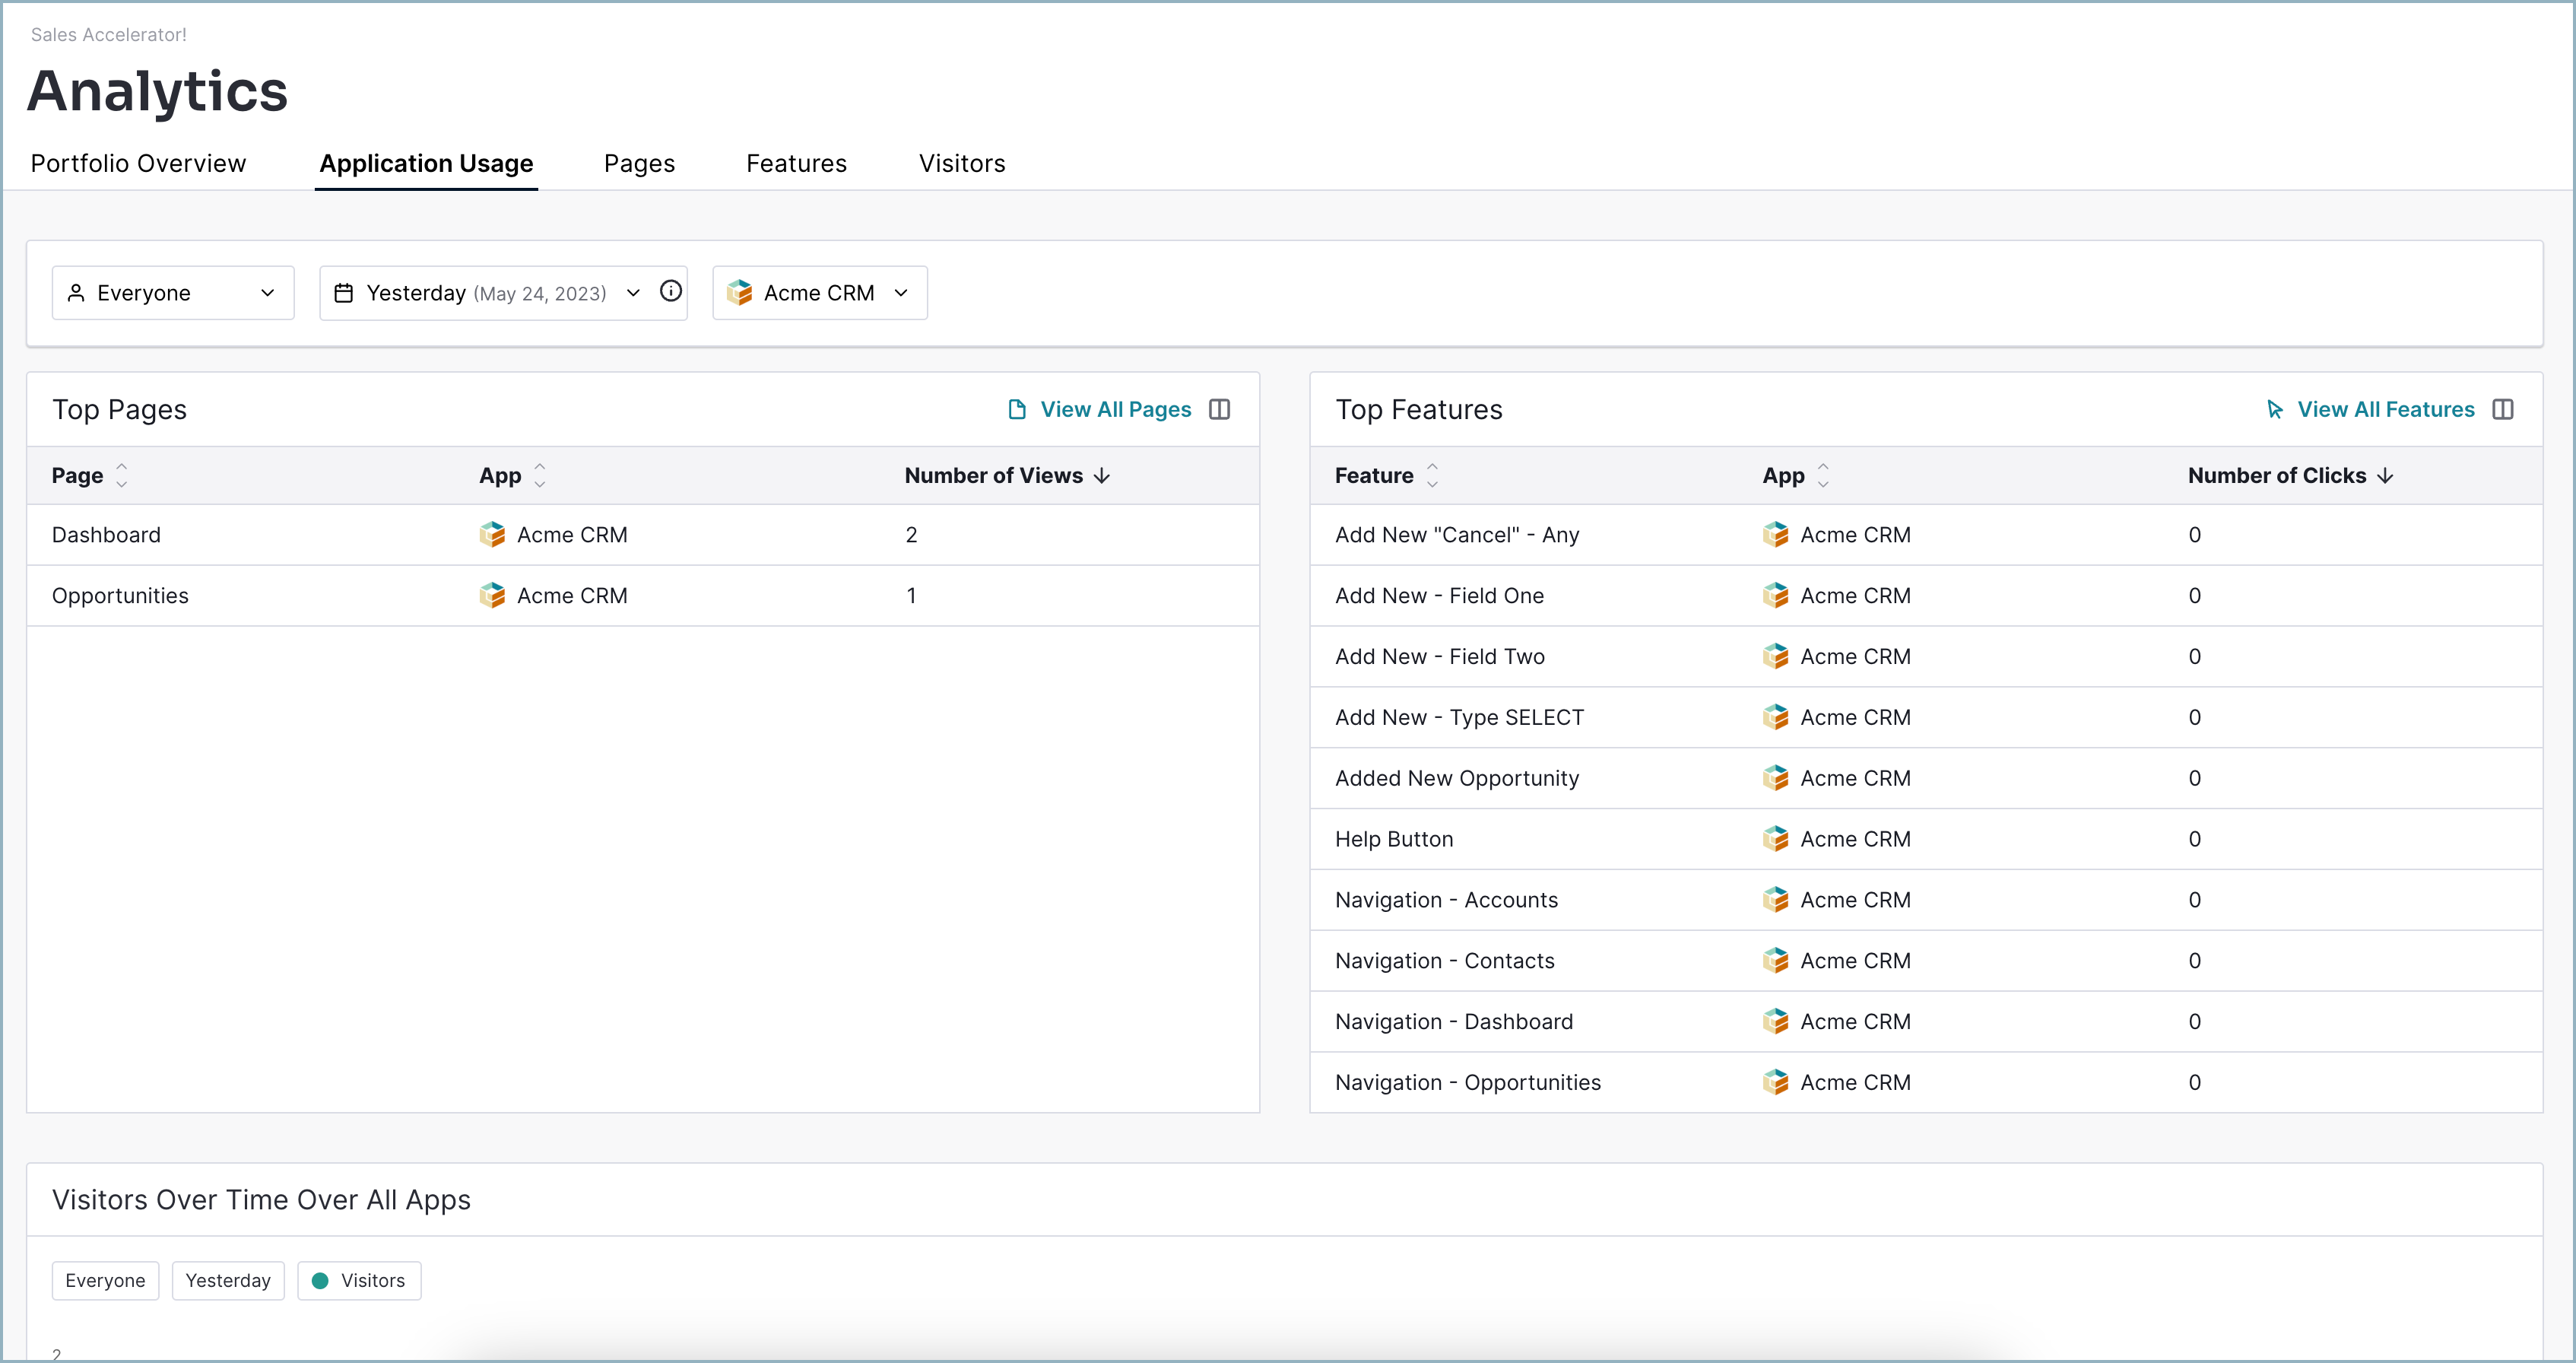Screen dimensions: 2576x1363
Task: Click the Visitors Over Time Over All Apps heading
Action: pos(261,1199)
